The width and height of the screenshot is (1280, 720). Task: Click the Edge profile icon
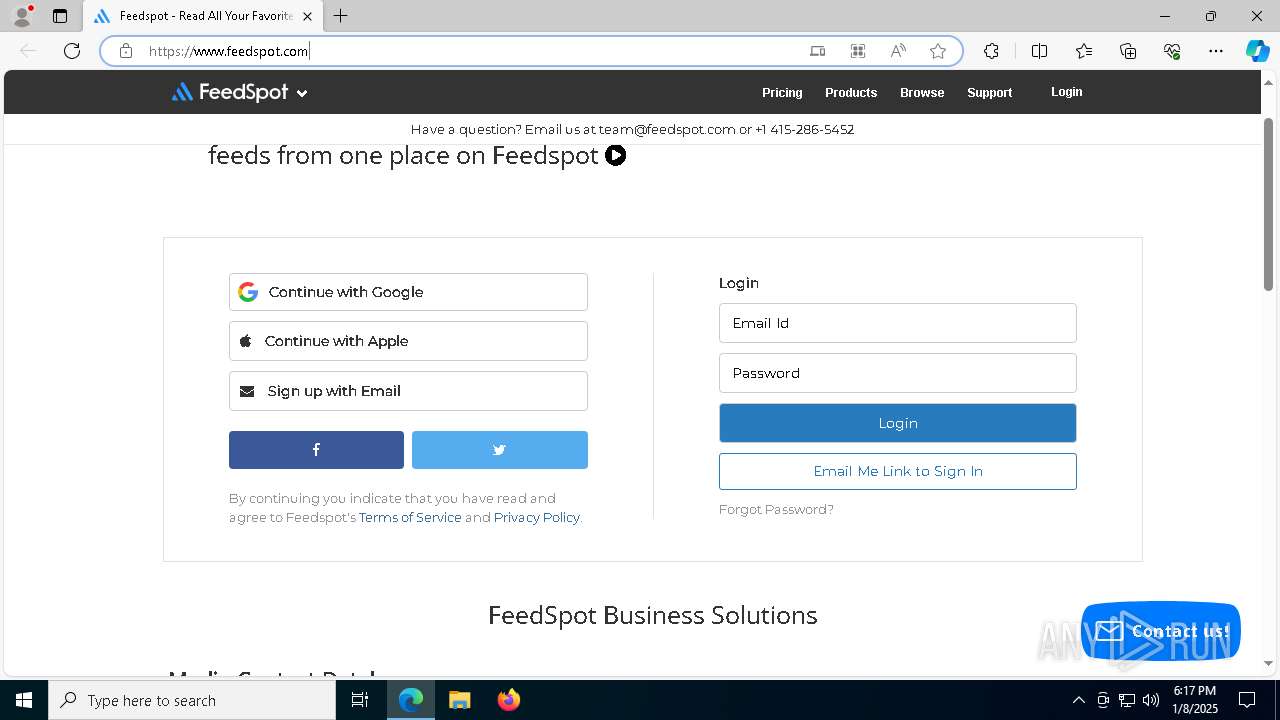(22, 16)
